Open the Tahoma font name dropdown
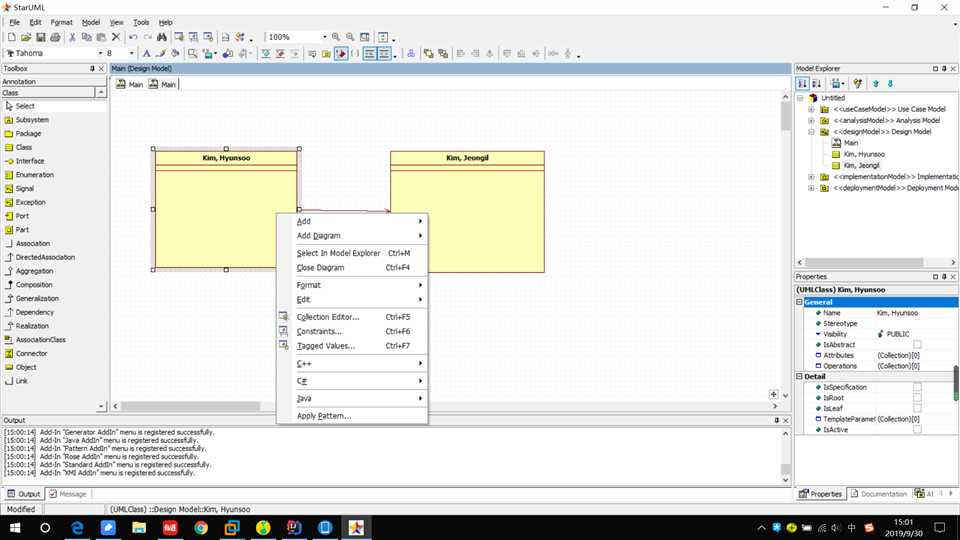The width and height of the screenshot is (960, 540). 100,54
